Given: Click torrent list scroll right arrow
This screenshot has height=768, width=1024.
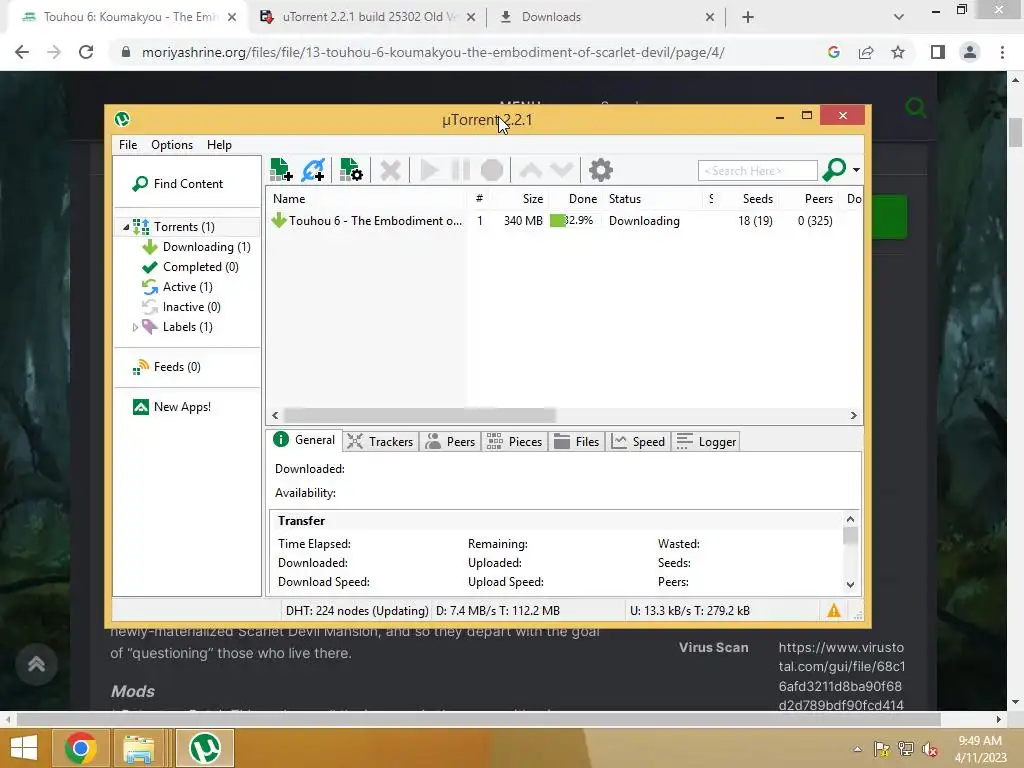Looking at the screenshot, I should (854, 415).
